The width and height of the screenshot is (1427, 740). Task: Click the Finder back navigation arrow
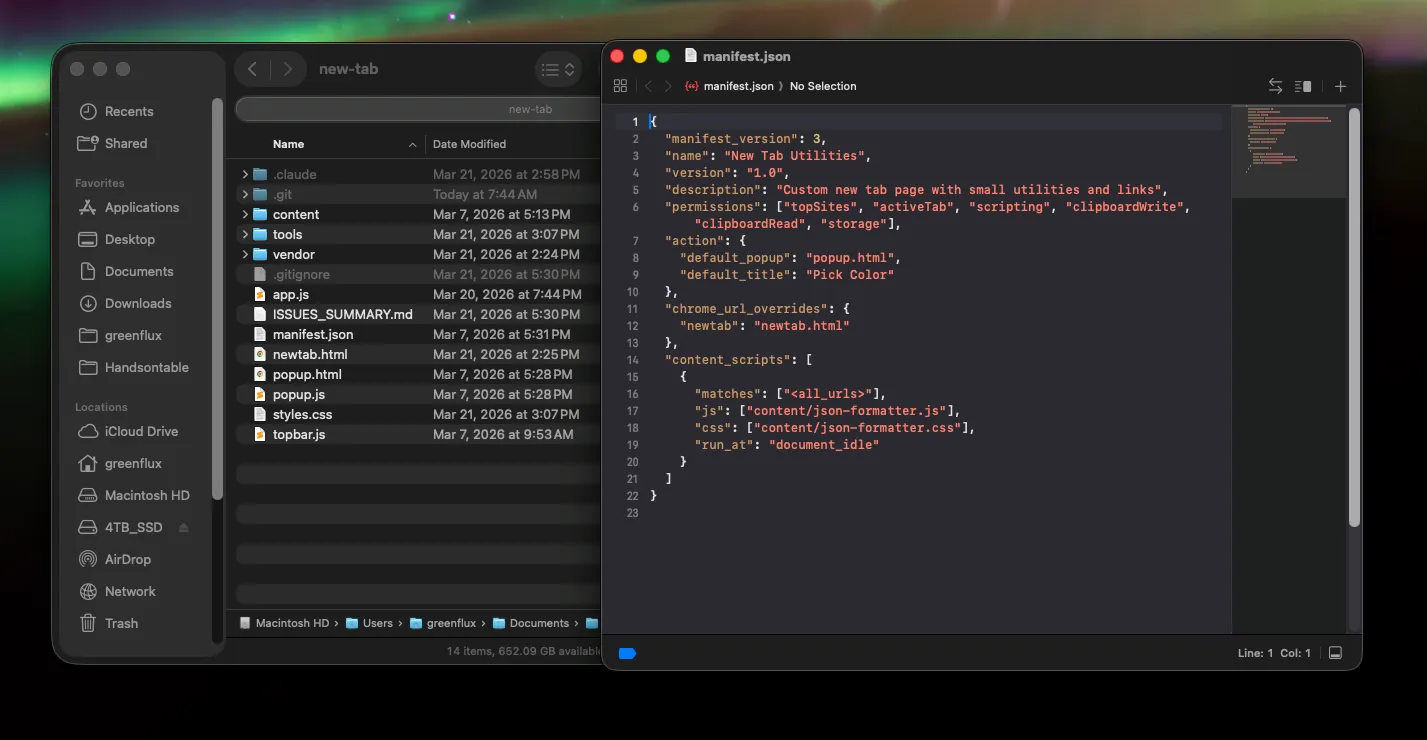tap(252, 68)
